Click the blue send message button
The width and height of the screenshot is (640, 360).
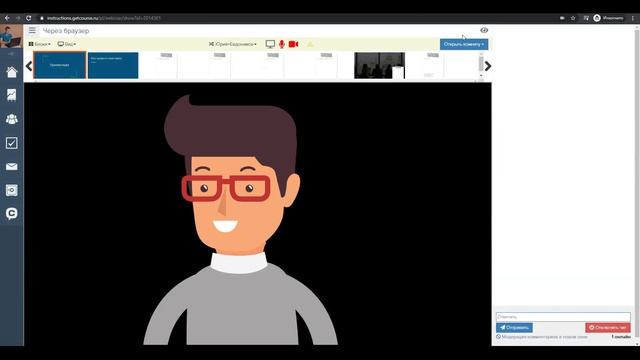(x=514, y=327)
